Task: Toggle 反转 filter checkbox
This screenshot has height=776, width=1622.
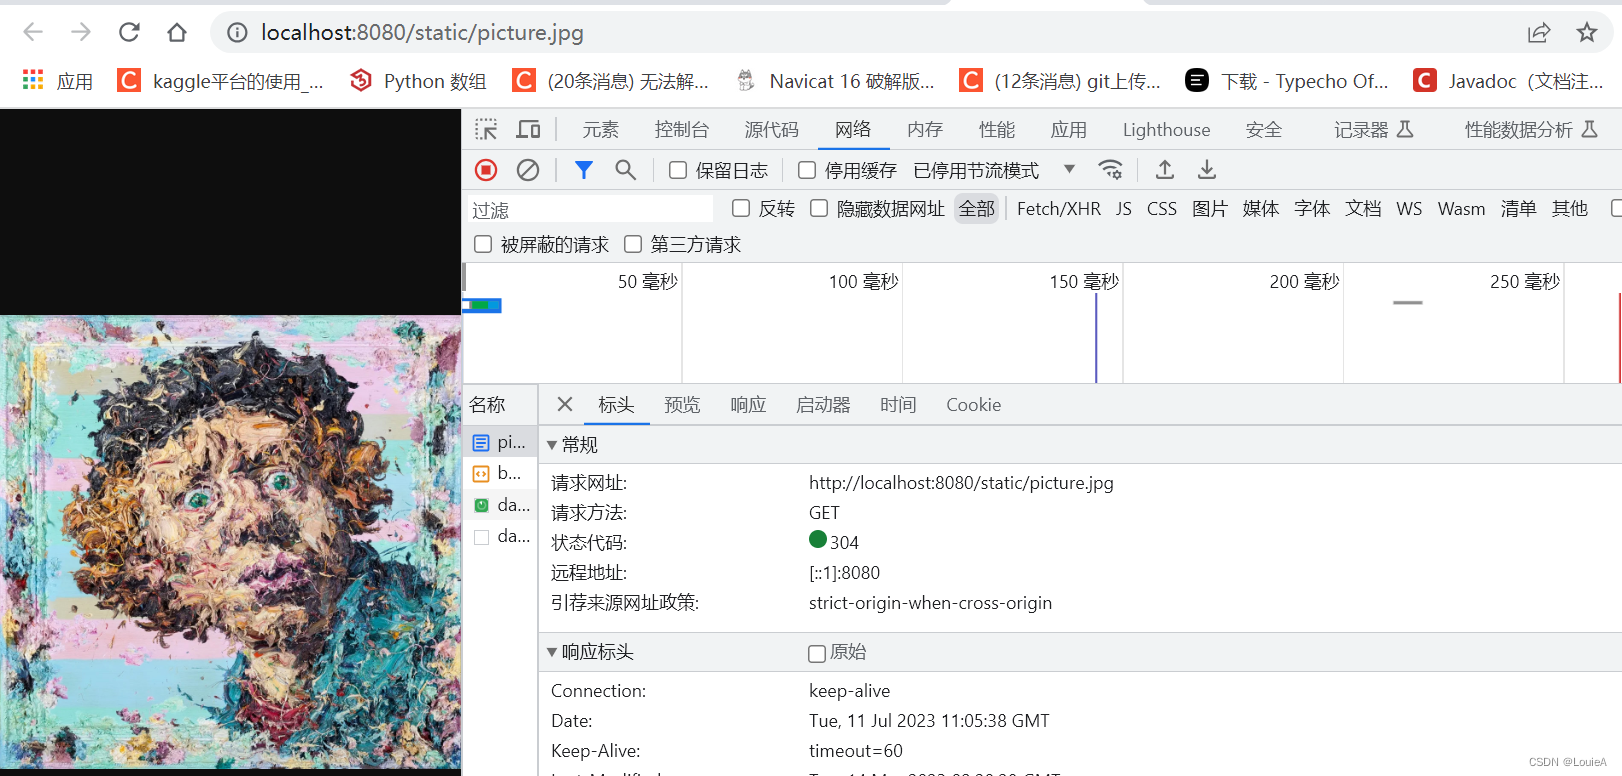Action: coord(741,208)
